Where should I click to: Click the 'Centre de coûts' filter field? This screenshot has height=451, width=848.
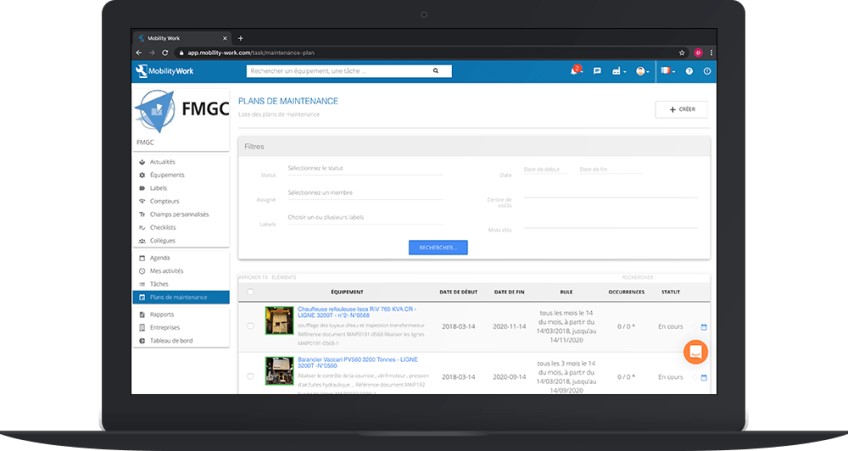click(x=611, y=194)
